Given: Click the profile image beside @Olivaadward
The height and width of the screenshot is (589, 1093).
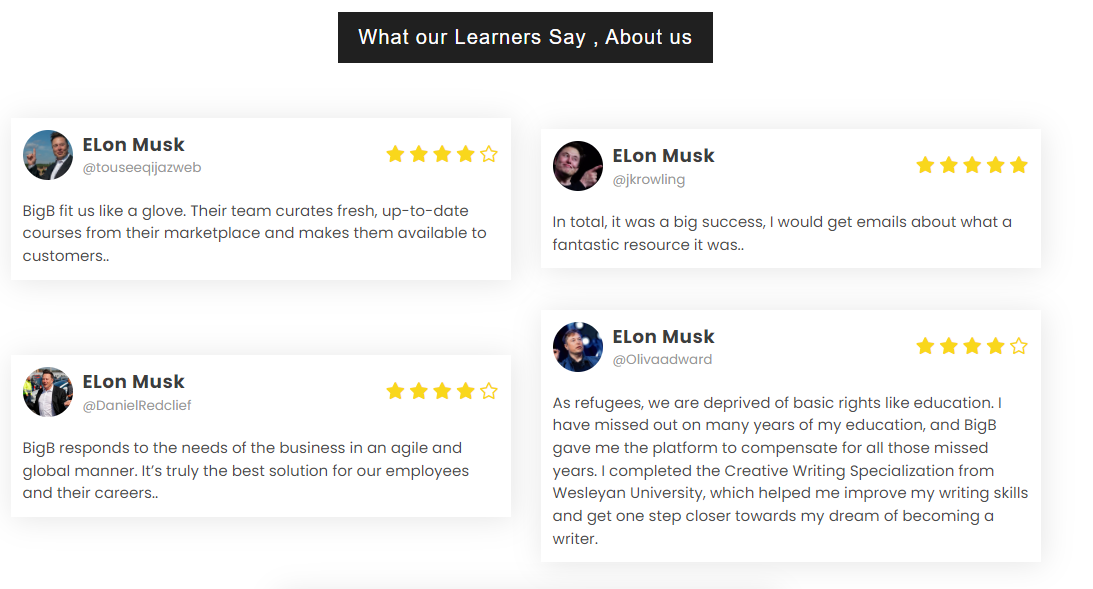Looking at the screenshot, I should click(577, 347).
